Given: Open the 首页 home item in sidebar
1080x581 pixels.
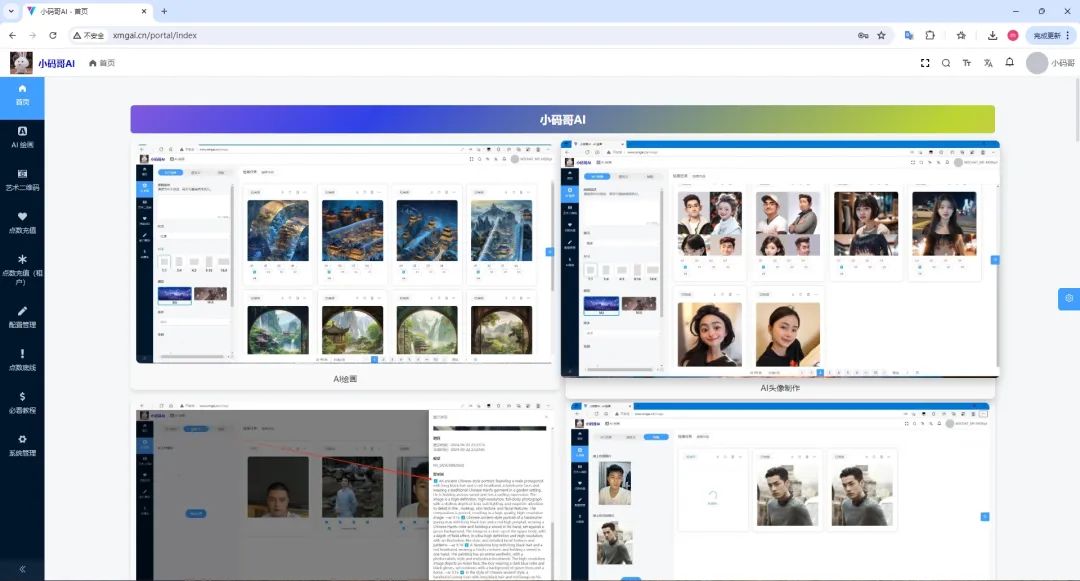Looking at the screenshot, I should point(22,95).
